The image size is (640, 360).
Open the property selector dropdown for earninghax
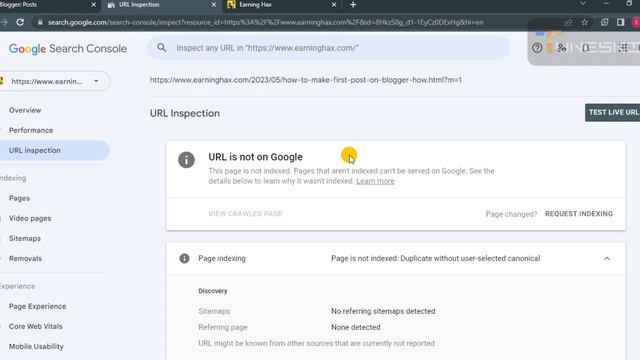[x=55, y=81]
